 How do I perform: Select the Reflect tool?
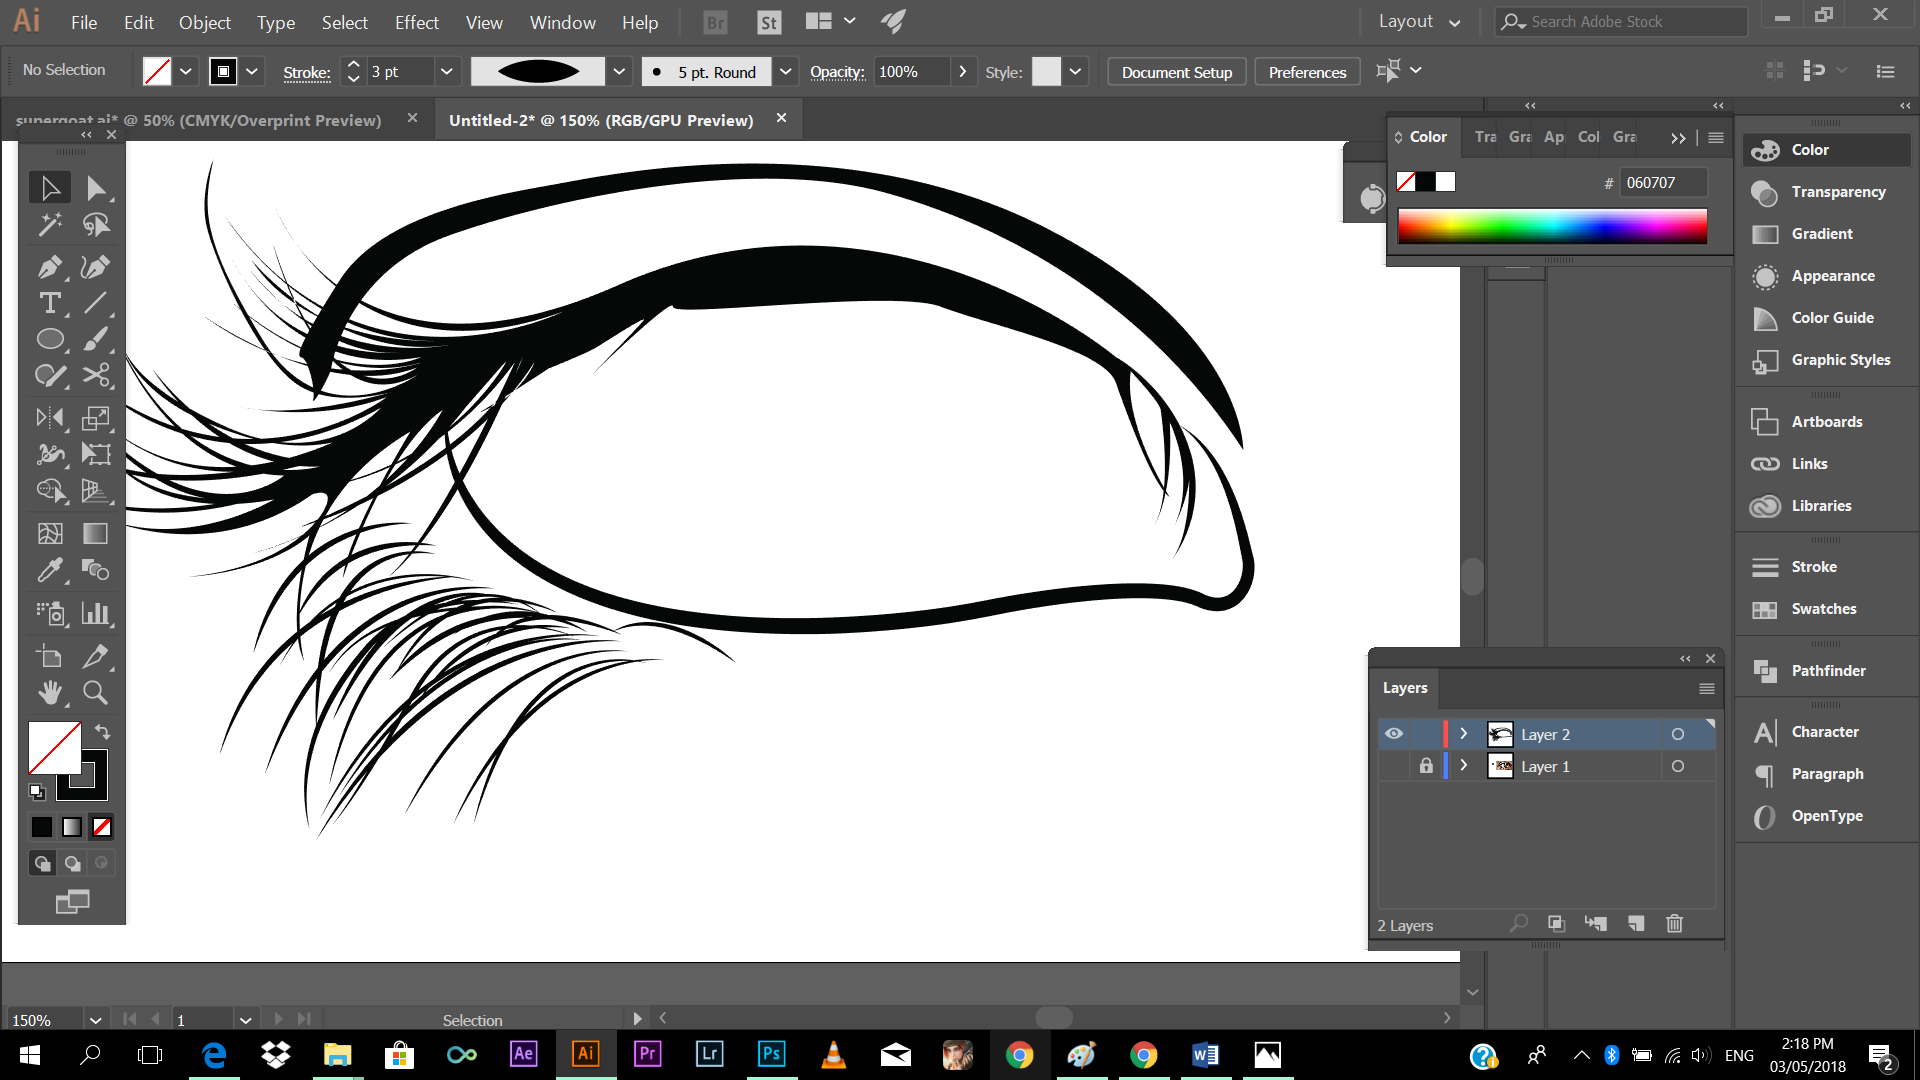point(50,418)
